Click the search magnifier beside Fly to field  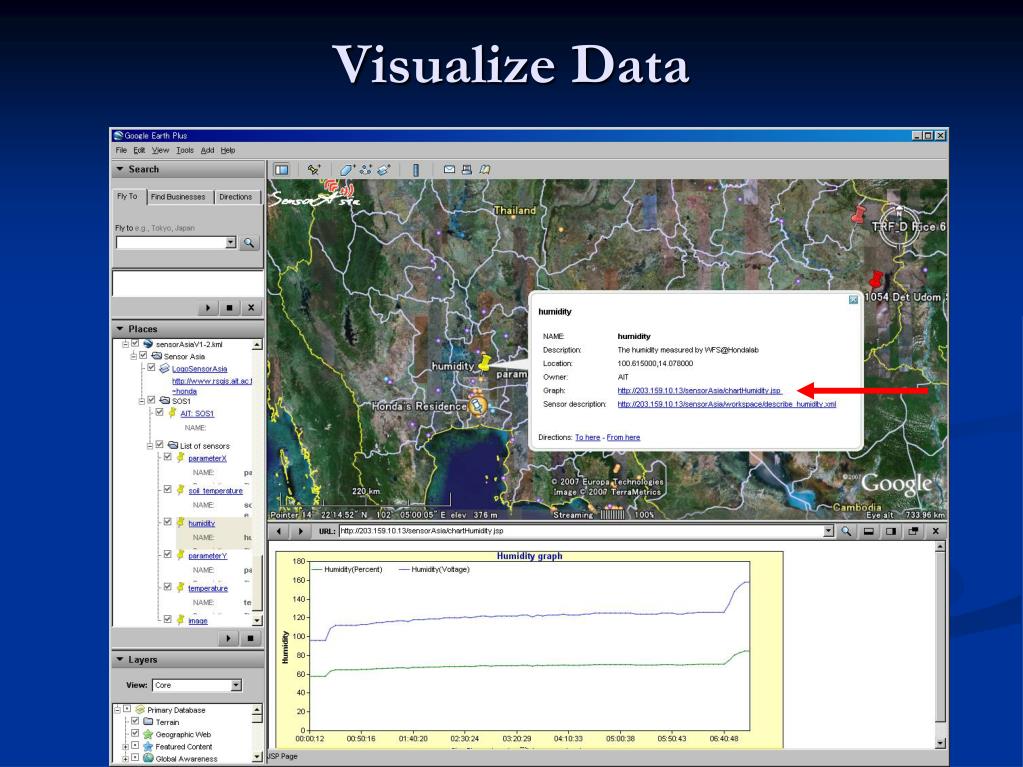(x=249, y=243)
